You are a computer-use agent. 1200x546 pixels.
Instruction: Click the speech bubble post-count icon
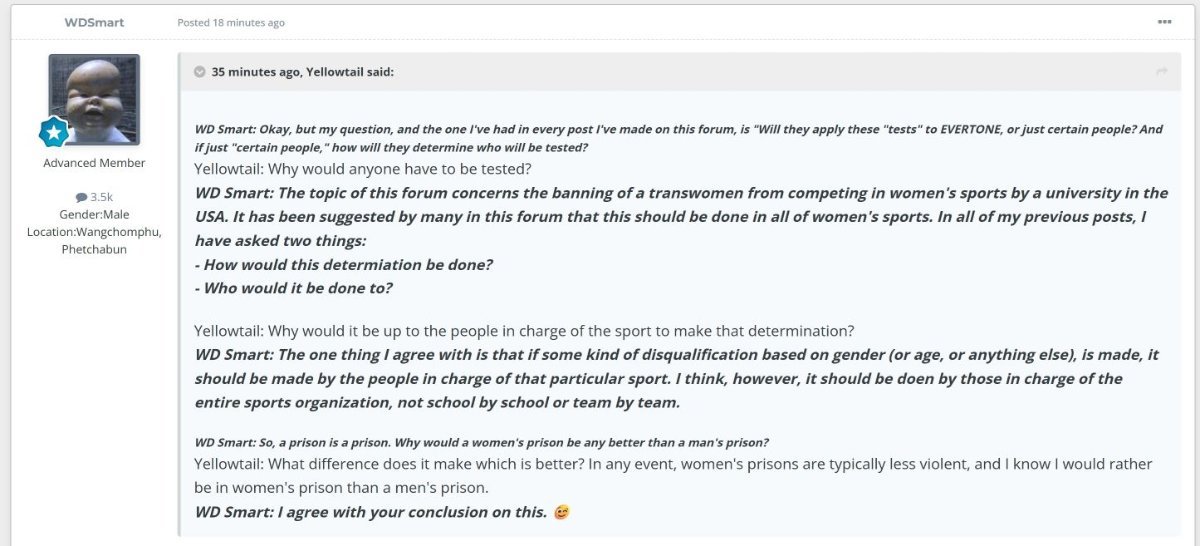[81, 198]
